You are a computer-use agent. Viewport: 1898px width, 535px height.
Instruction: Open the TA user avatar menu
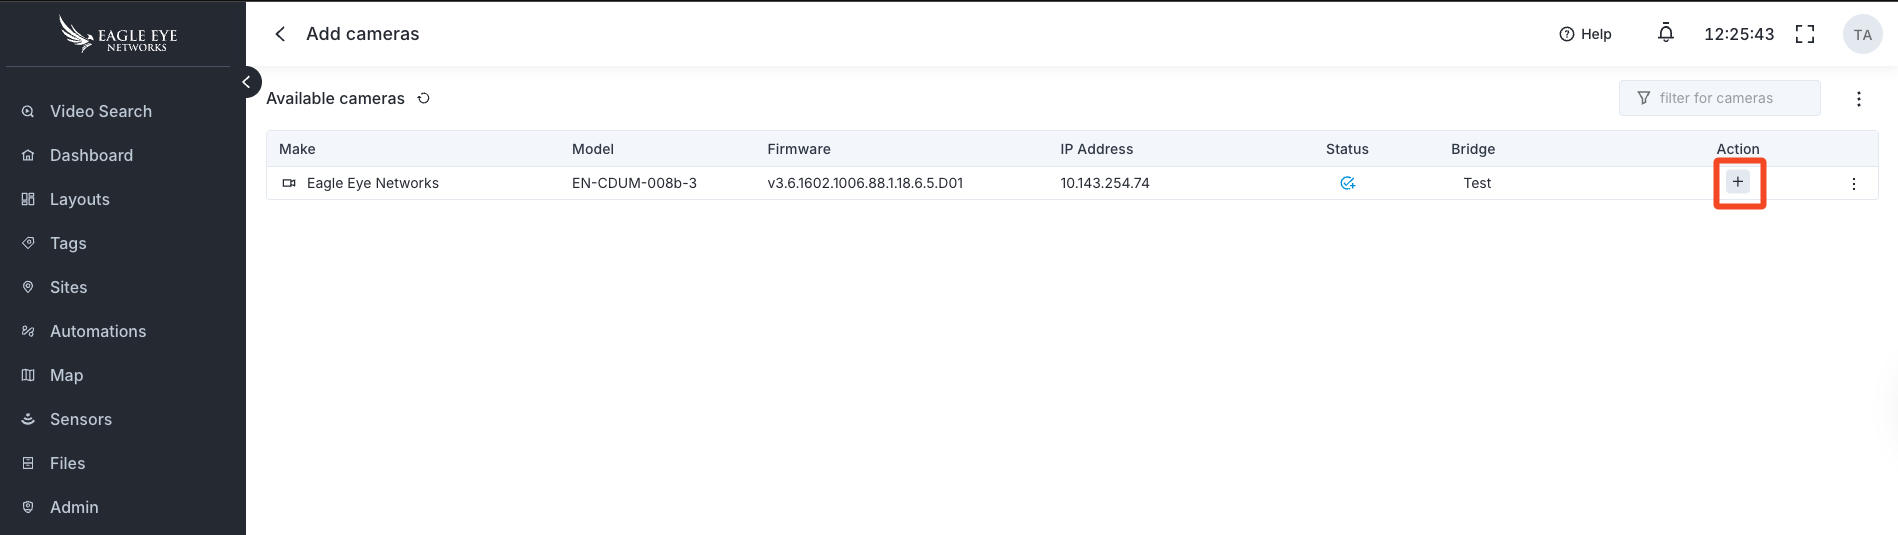(1862, 34)
